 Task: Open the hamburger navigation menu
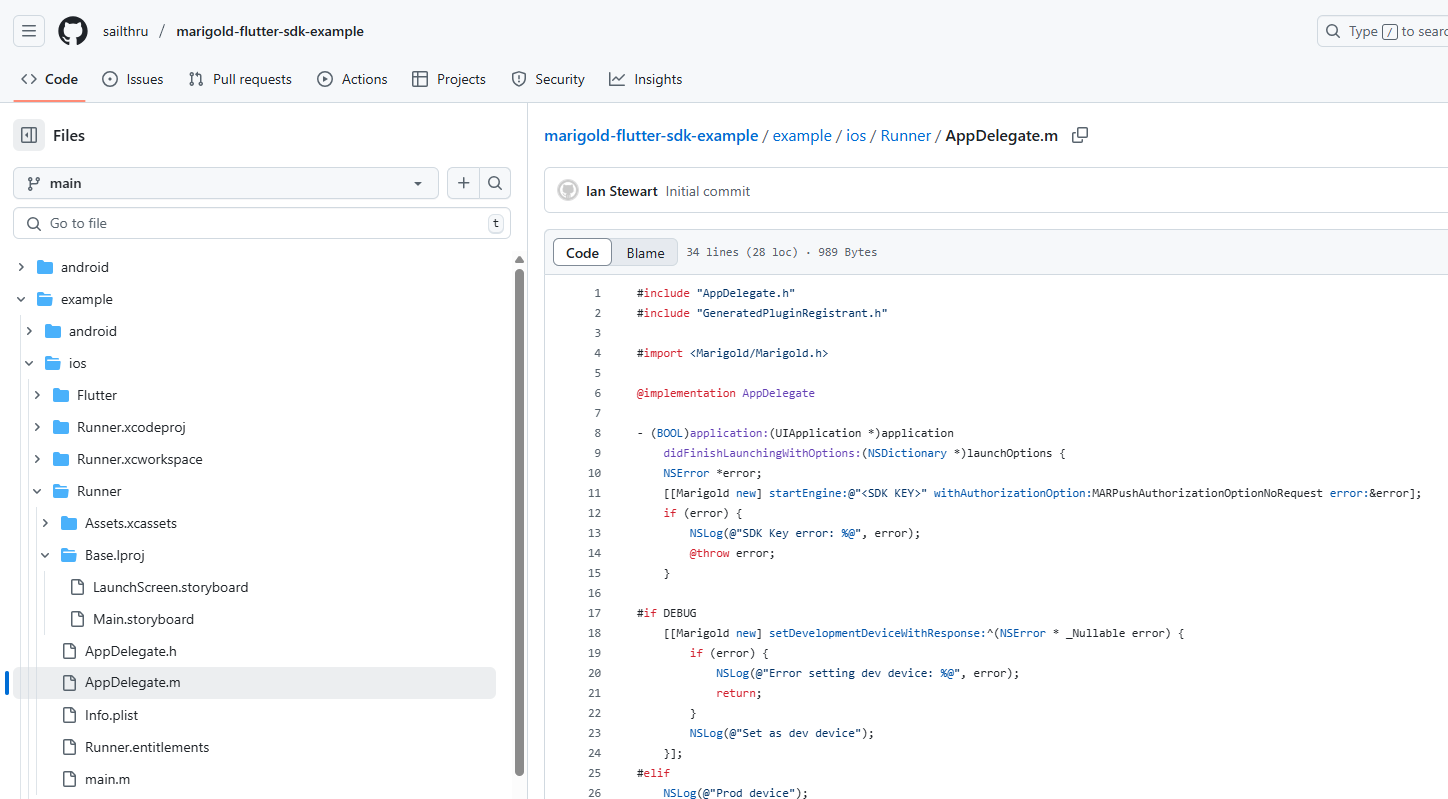point(29,31)
